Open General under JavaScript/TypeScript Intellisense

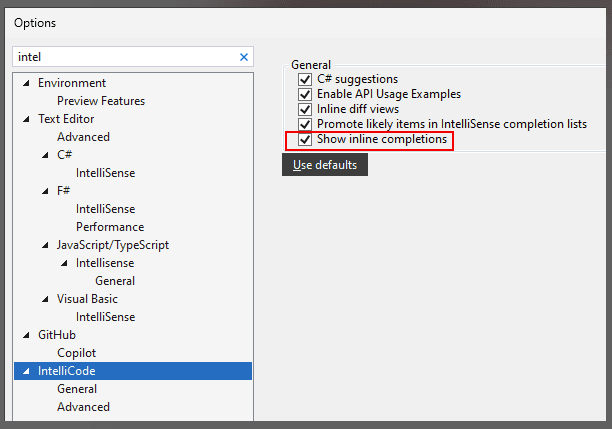coord(115,281)
